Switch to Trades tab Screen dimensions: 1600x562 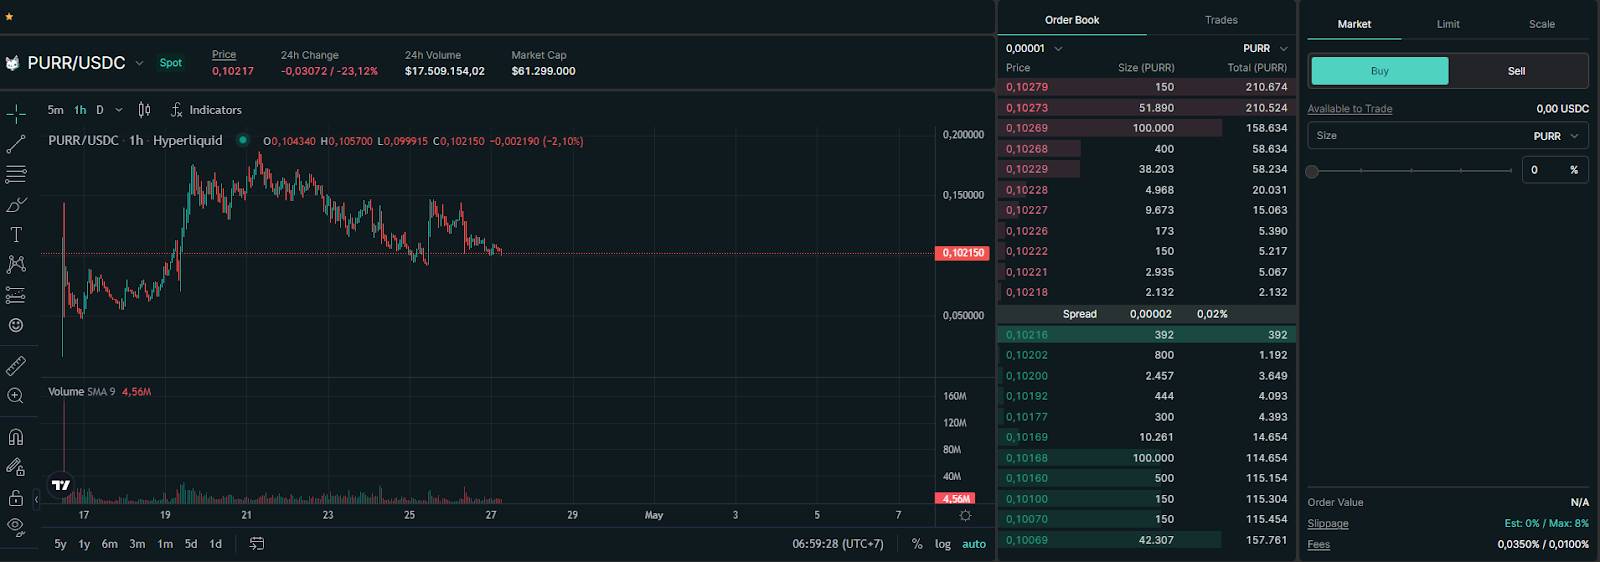pyautogui.click(x=1221, y=20)
